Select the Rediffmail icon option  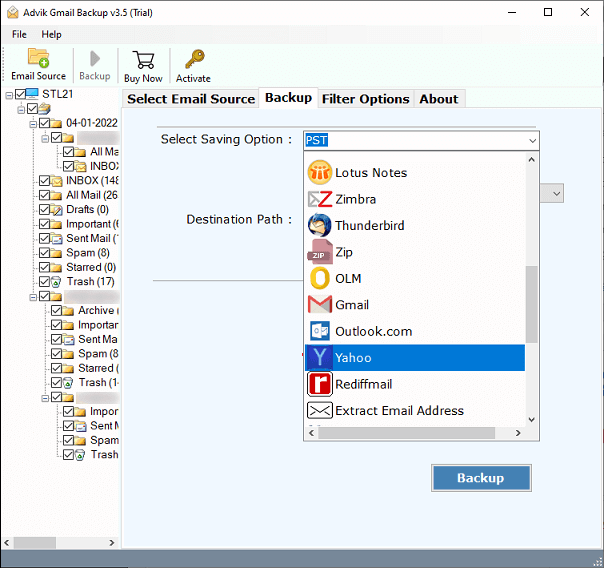[320, 384]
